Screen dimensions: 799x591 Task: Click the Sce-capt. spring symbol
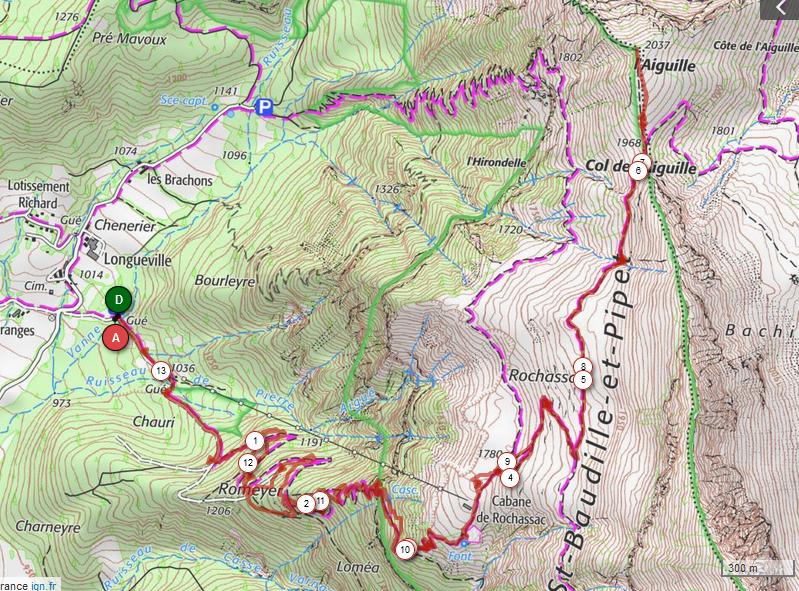click(x=215, y=107)
